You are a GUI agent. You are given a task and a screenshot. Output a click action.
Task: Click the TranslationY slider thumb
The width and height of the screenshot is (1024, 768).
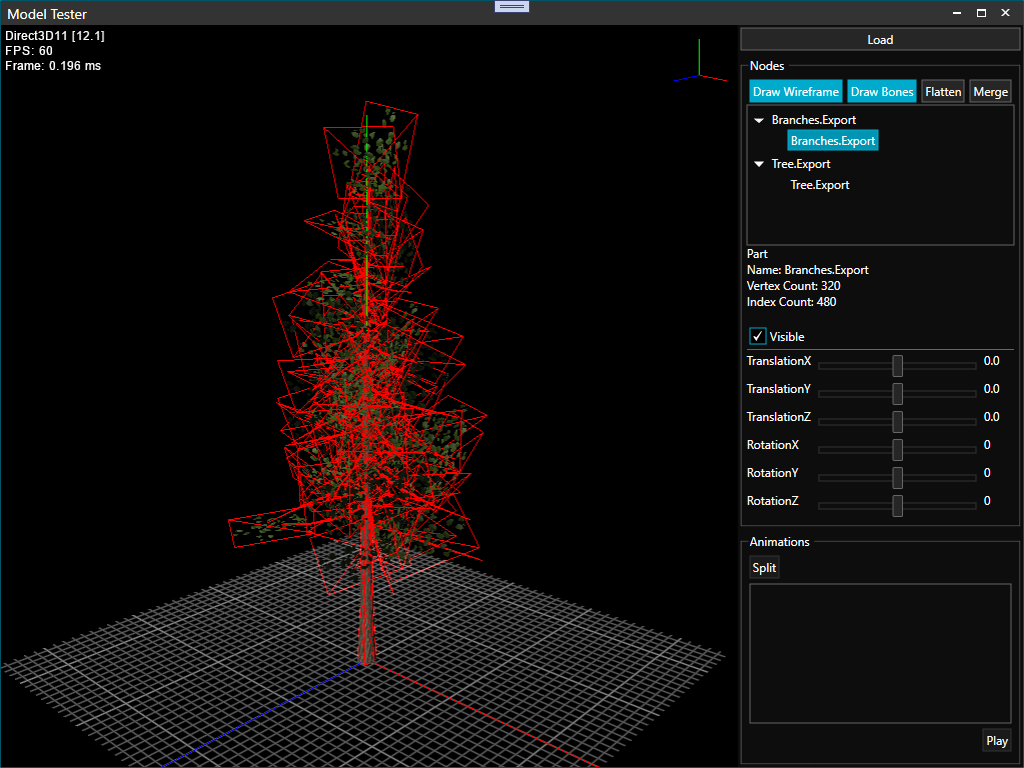[898, 393]
